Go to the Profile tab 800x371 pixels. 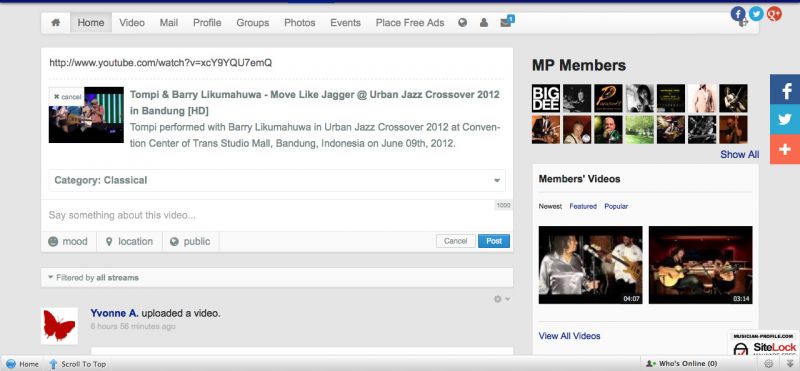pyautogui.click(x=207, y=22)
